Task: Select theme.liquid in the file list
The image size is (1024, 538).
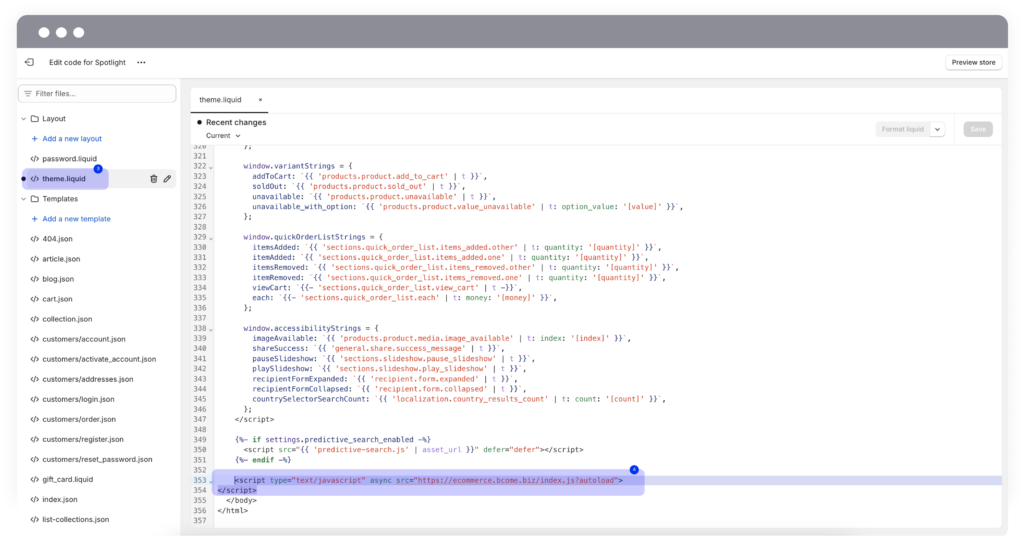Action: (64, 179)
